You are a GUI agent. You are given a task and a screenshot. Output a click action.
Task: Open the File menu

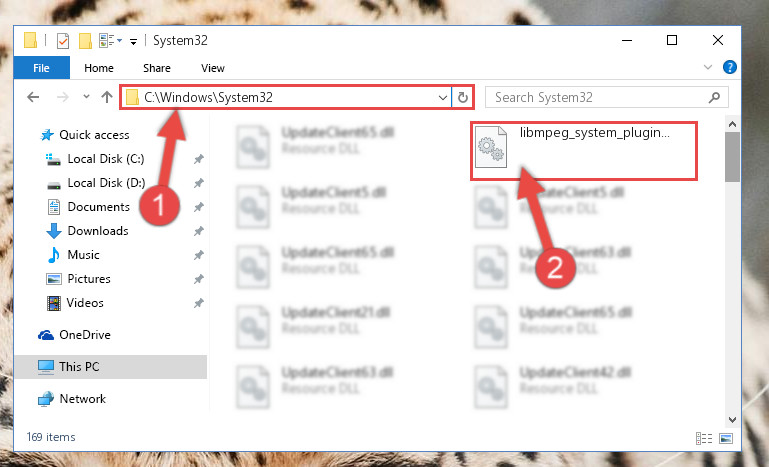[42, 68]
